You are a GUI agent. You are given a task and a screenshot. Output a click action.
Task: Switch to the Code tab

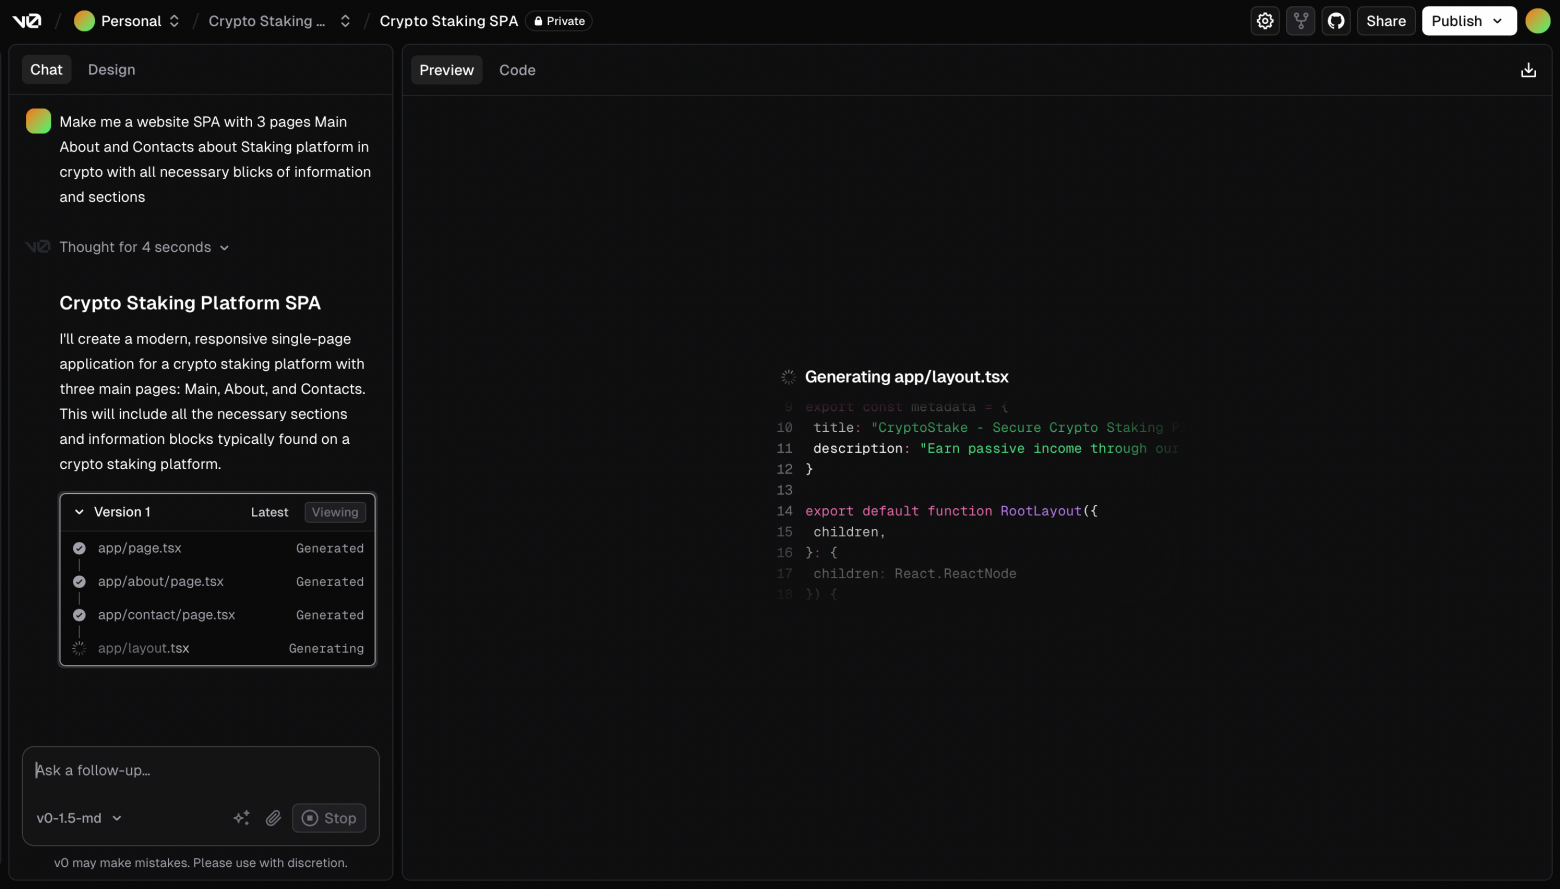(517, 69)
